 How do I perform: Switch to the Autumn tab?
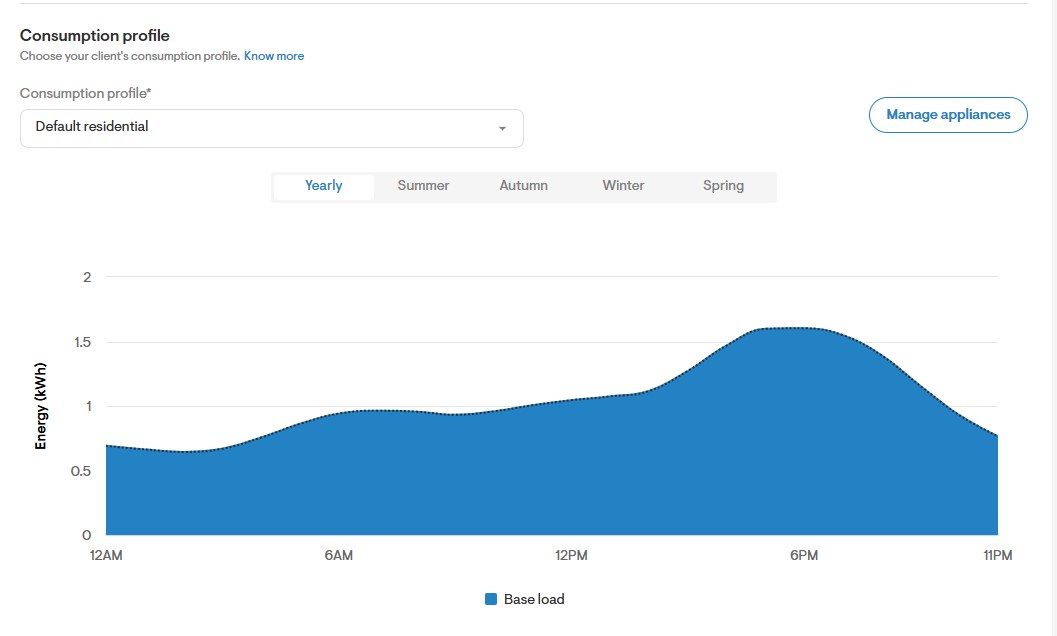coord(524,186)
